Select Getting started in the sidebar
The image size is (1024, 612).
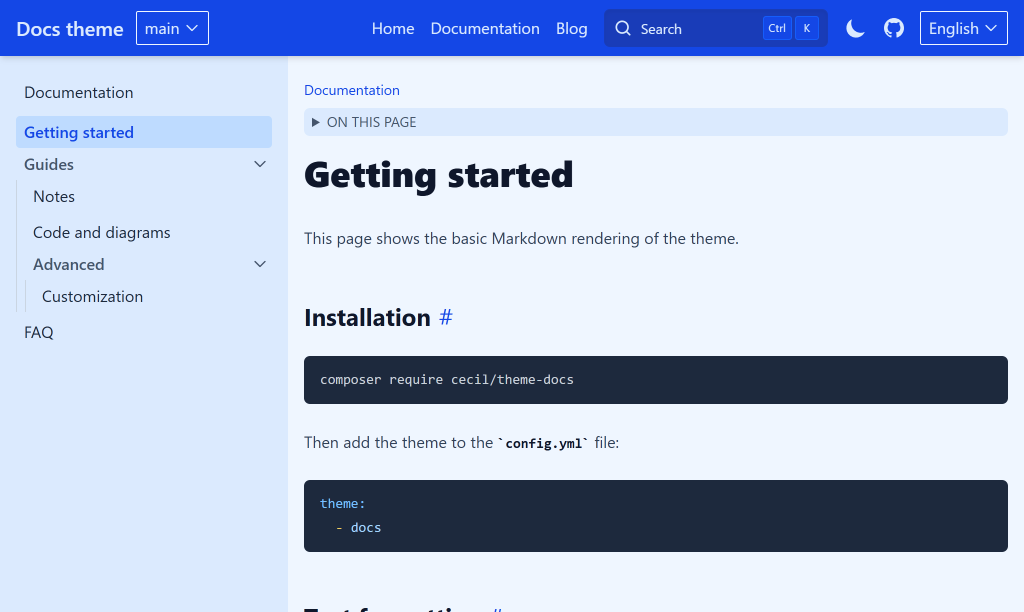coord(144,132)
